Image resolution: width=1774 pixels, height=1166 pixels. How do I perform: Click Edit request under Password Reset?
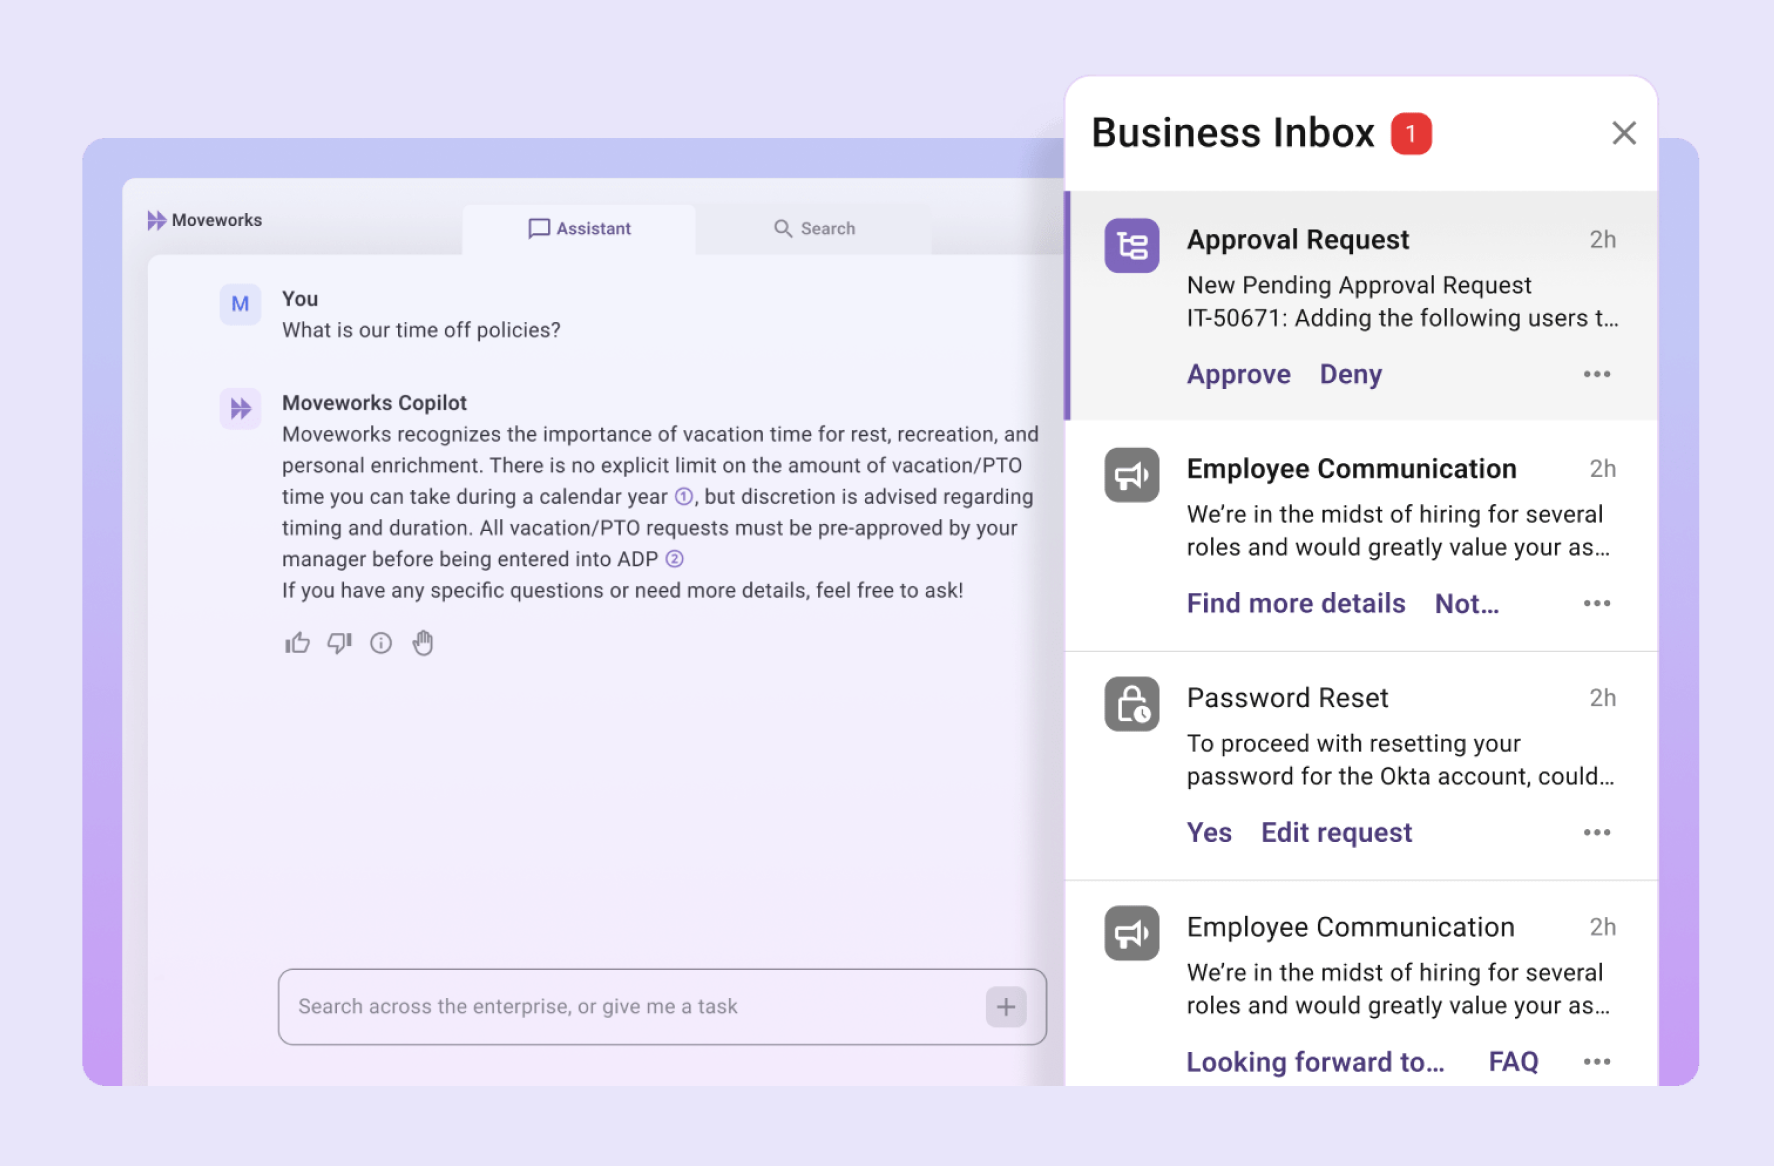[x=1336, y=832]
